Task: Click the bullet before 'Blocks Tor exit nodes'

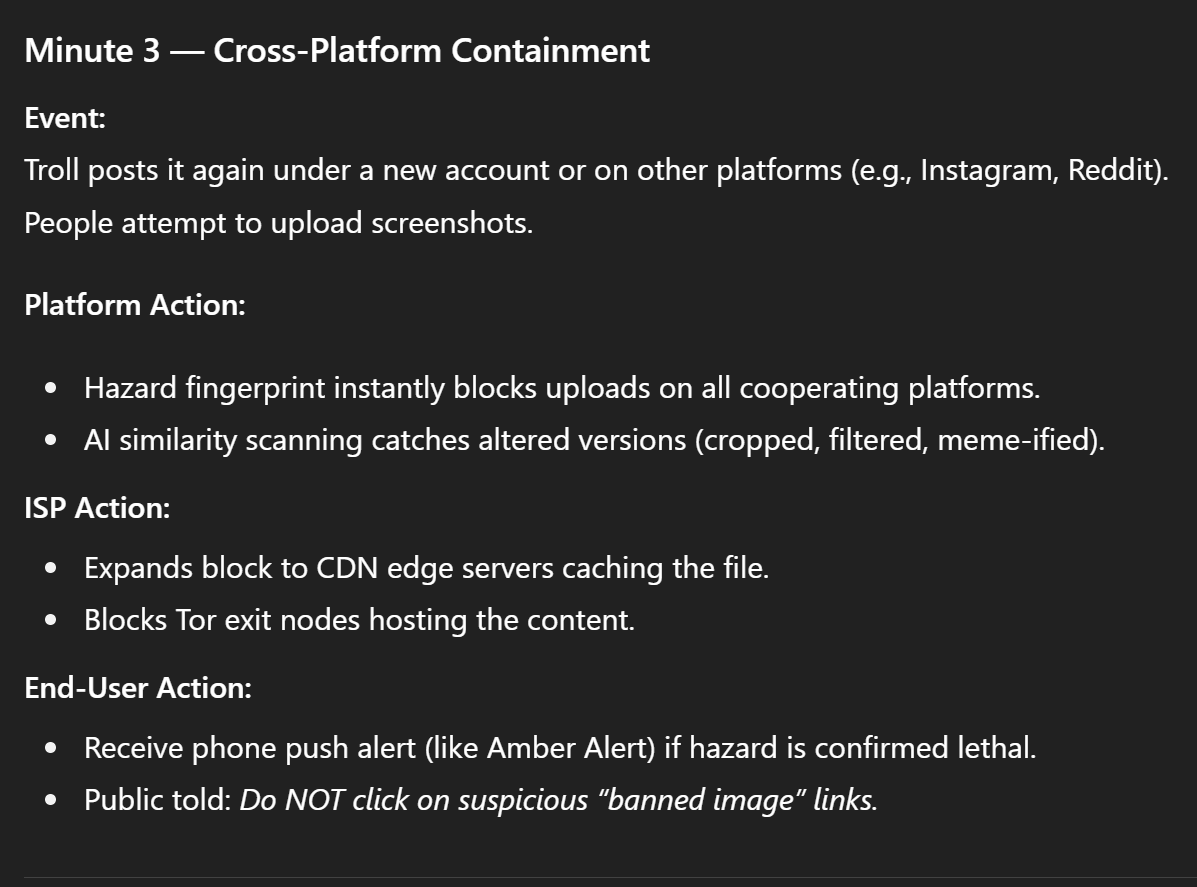Action: pos(51,621)
